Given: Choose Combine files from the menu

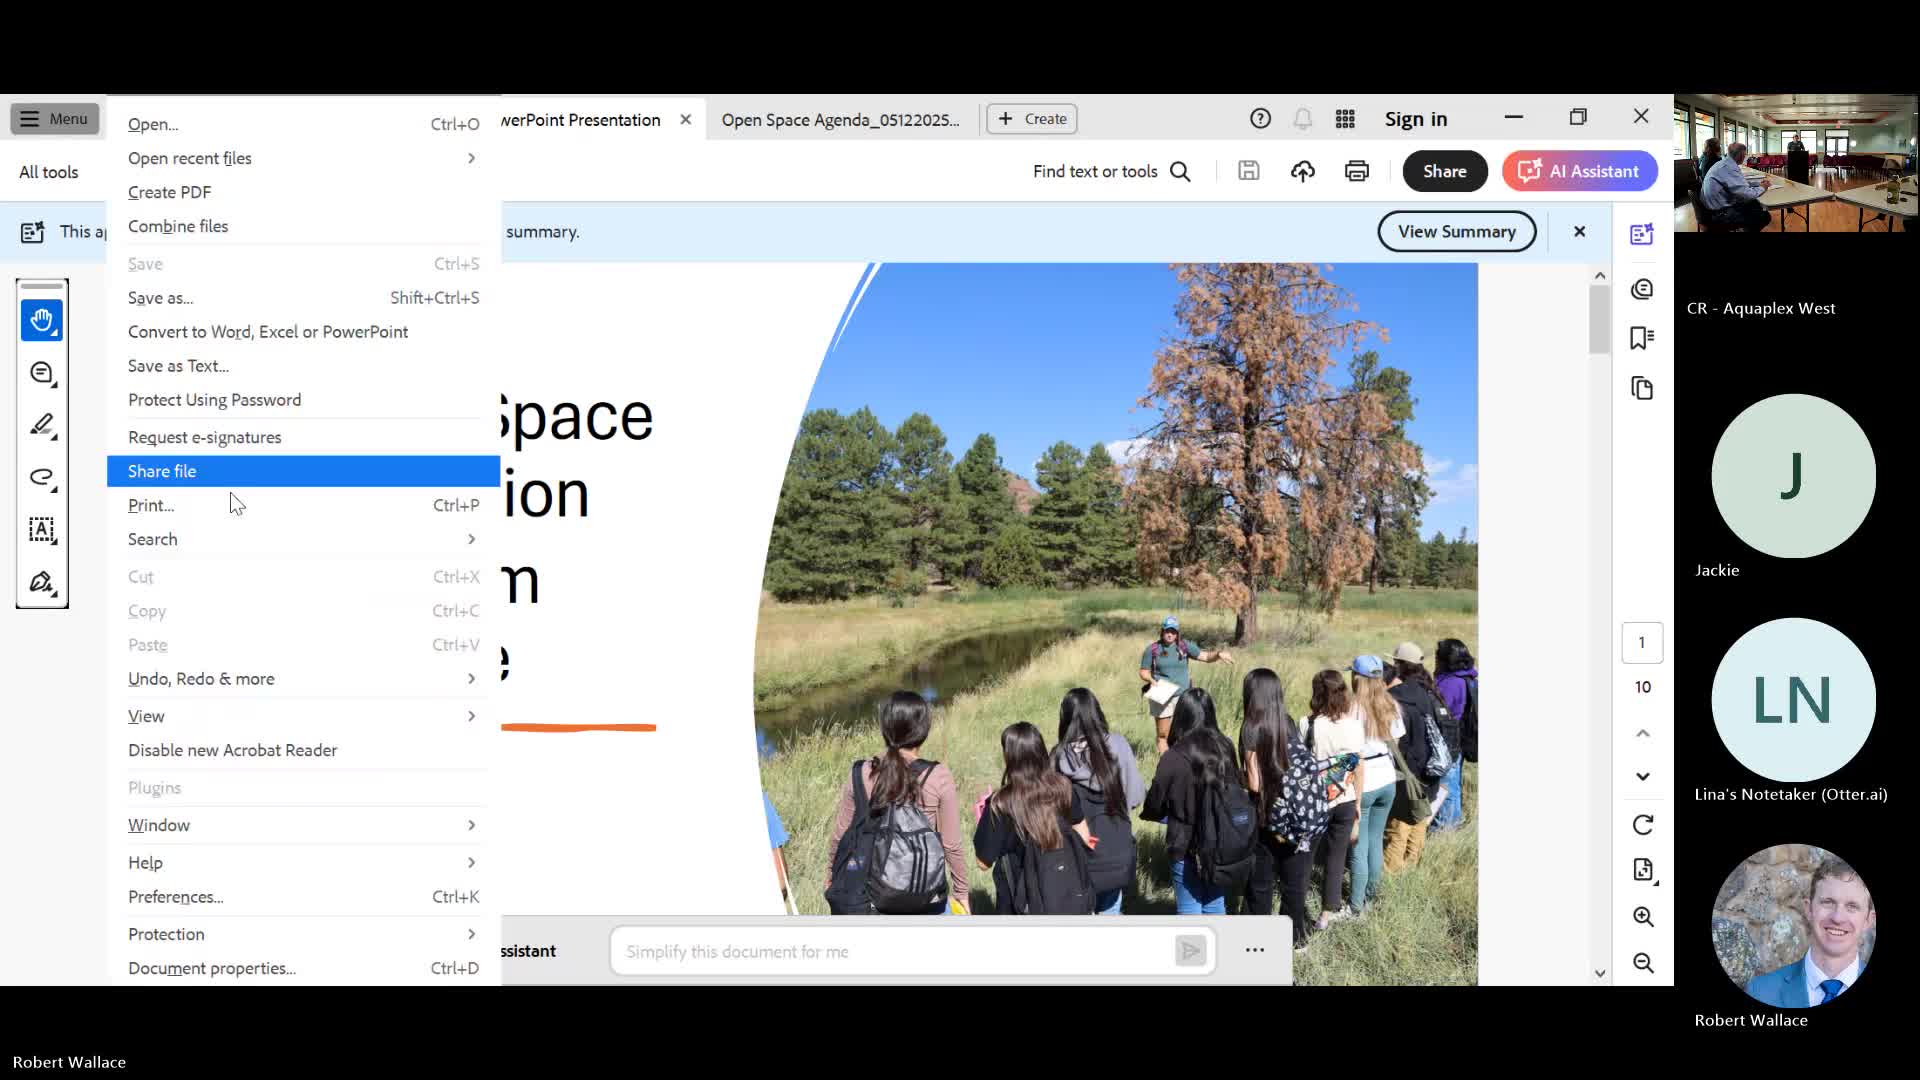Looking at the screenshot, I should point(178,226).
